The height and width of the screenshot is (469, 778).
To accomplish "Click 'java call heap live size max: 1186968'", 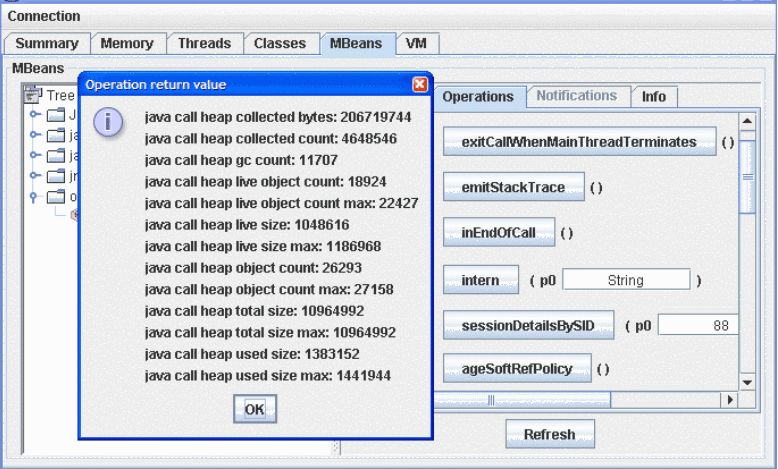I will [263, 246].
